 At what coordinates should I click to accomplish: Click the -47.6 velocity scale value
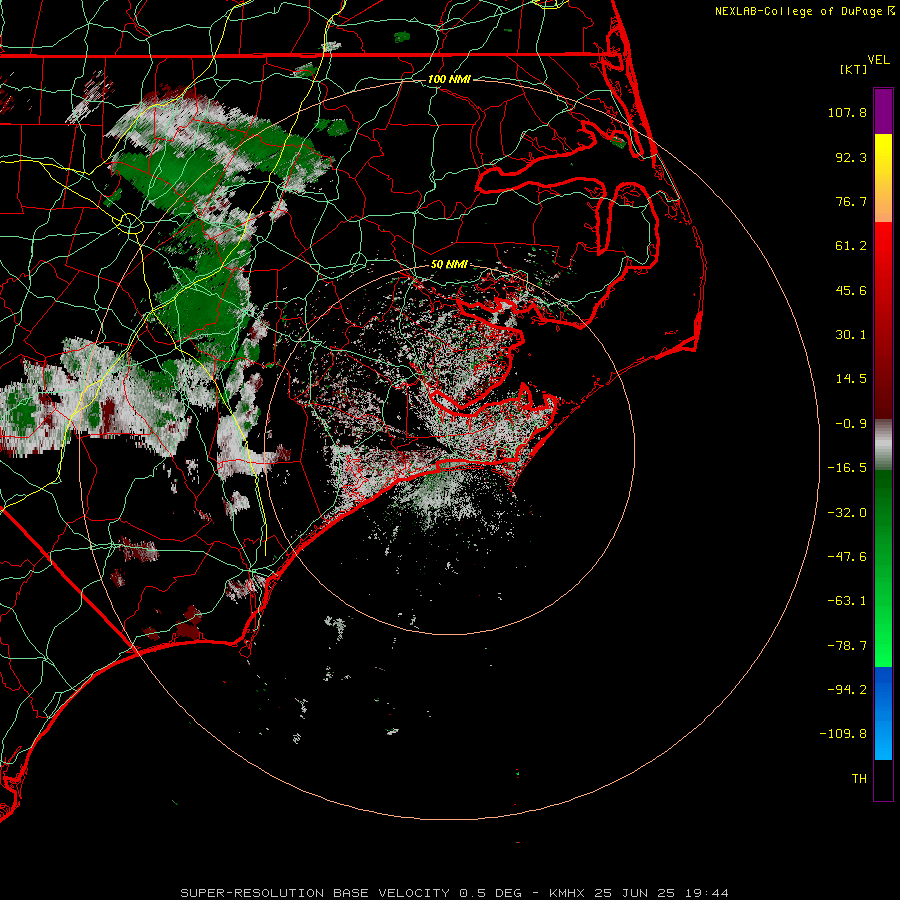tap(847, 557)
